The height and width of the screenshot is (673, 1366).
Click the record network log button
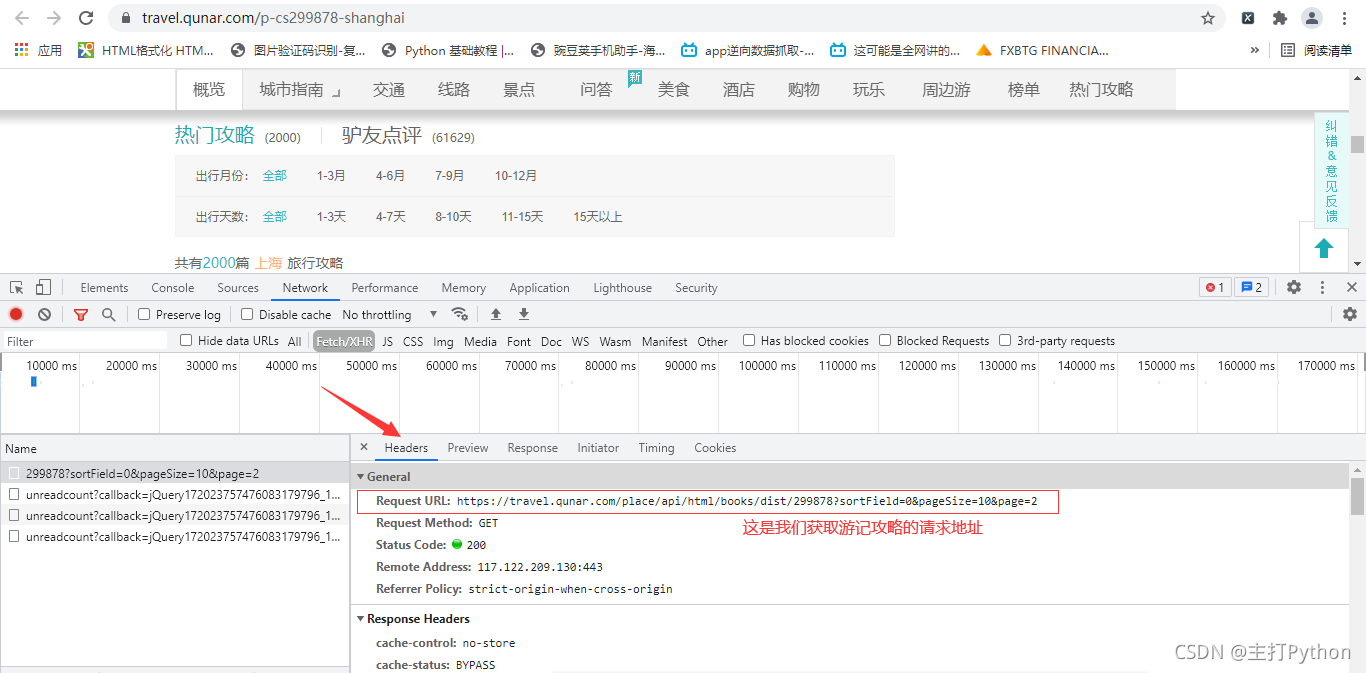(16, 314)
